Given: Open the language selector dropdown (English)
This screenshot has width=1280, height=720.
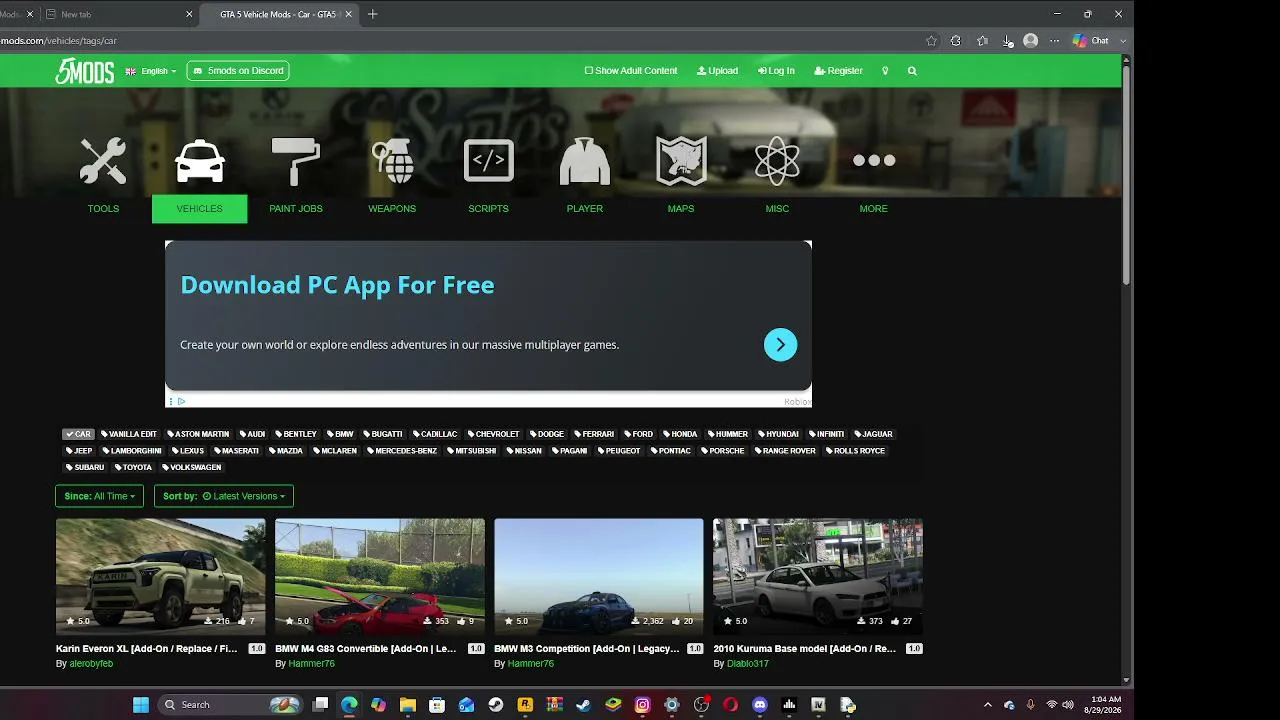Looking at the screenshot, I should tap(151, 71).
